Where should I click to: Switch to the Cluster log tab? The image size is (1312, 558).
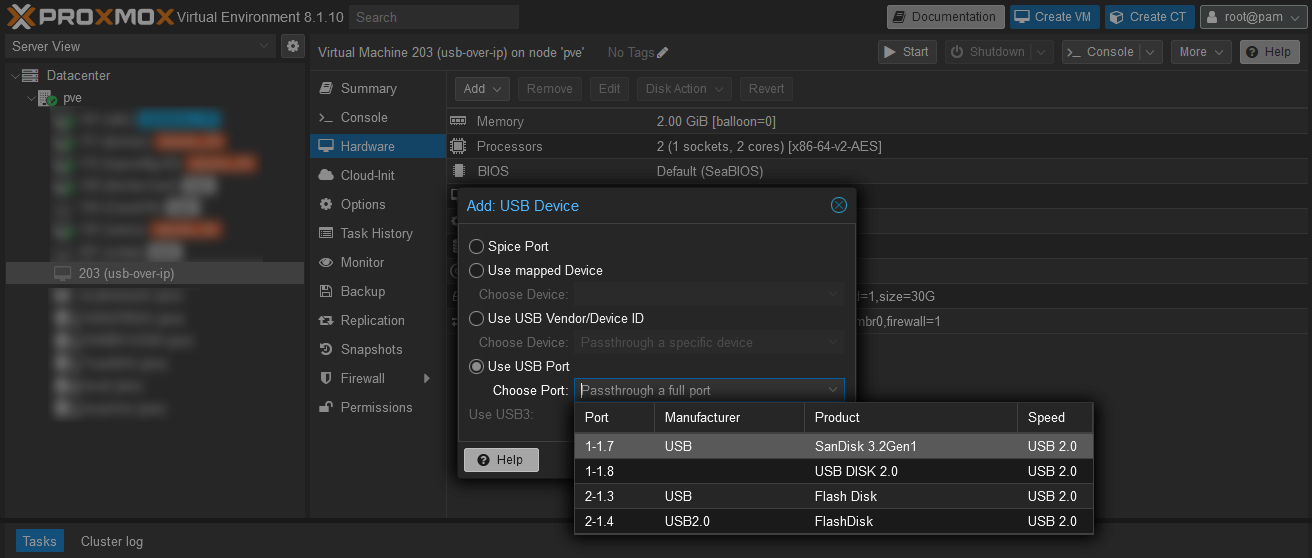tap(112, 541)
